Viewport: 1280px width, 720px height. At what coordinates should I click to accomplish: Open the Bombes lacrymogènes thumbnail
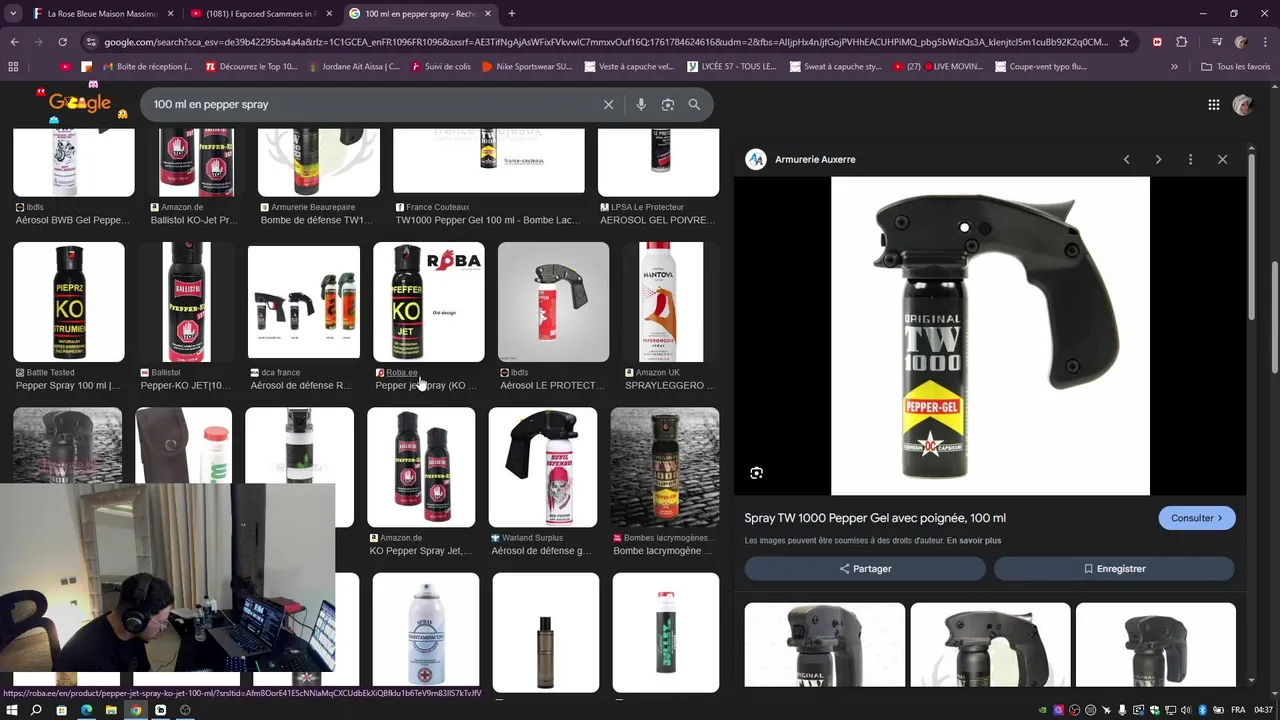point(665,467)
